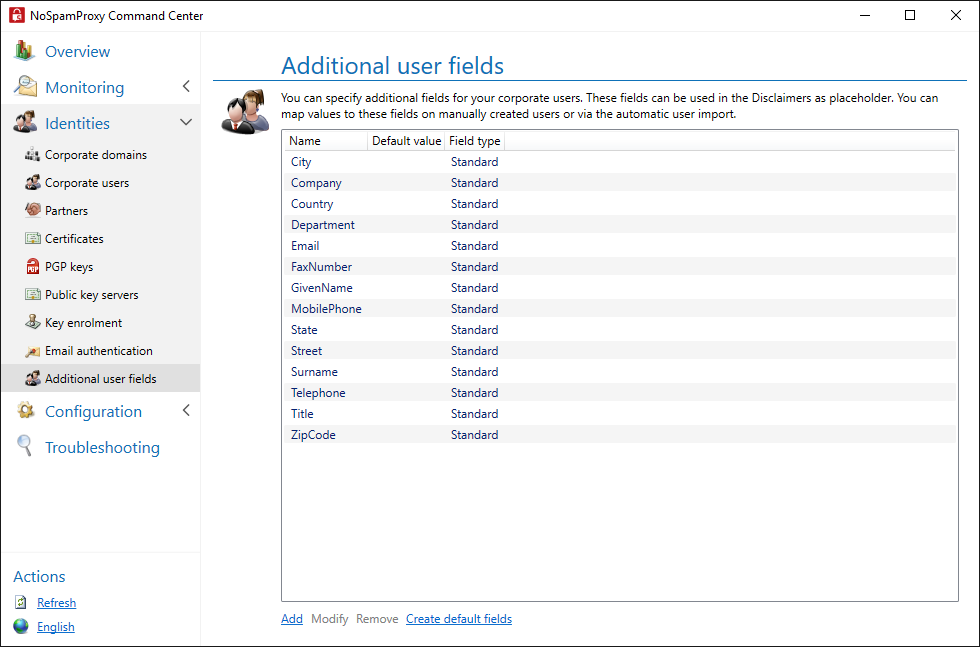The image size is (980, 647).
Task: Go to Email authentication
Action: [x=99, y=351]
